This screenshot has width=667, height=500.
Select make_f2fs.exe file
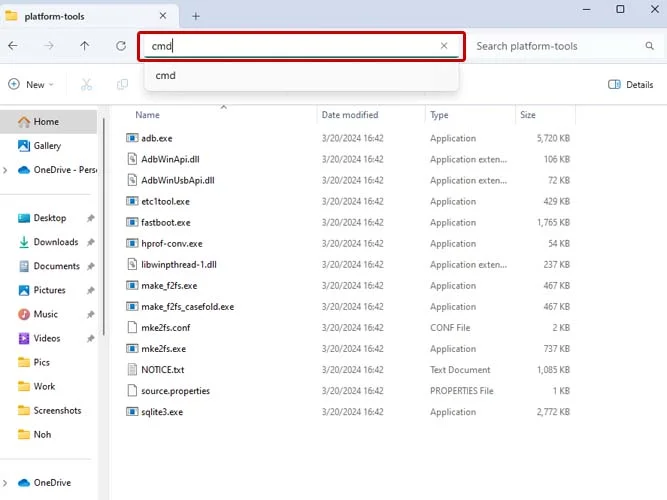[169, 286]
